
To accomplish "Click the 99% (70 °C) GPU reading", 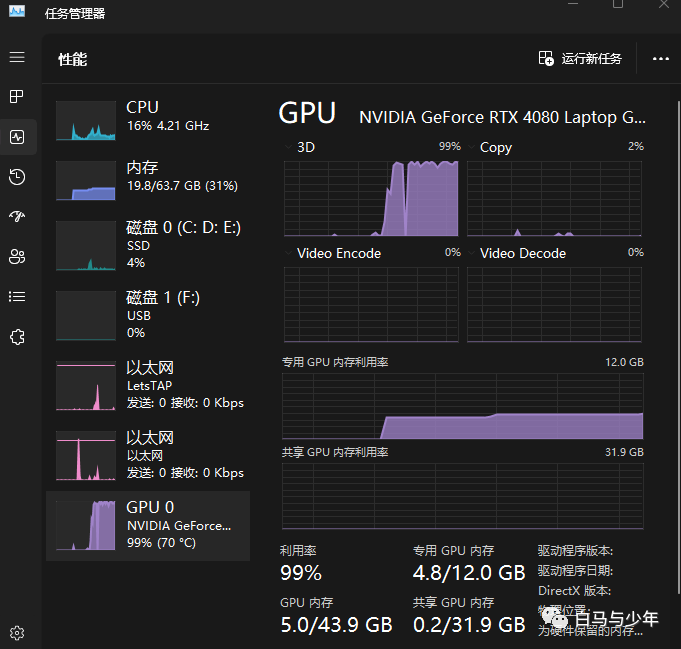I will coord(161,543).
